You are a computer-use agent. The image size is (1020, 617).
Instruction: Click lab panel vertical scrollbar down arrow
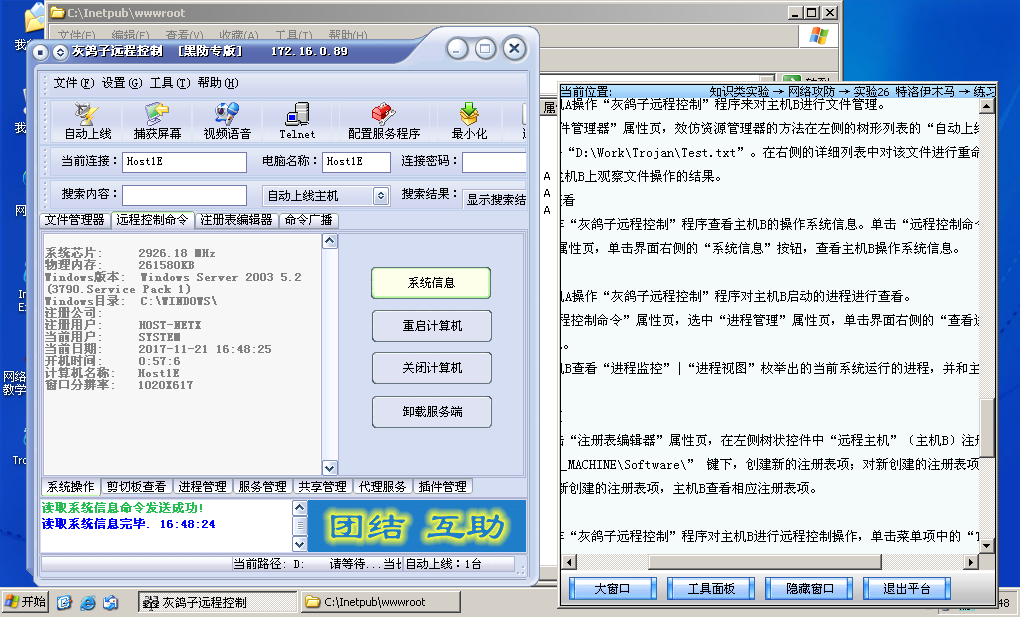(x=987, y=545)
